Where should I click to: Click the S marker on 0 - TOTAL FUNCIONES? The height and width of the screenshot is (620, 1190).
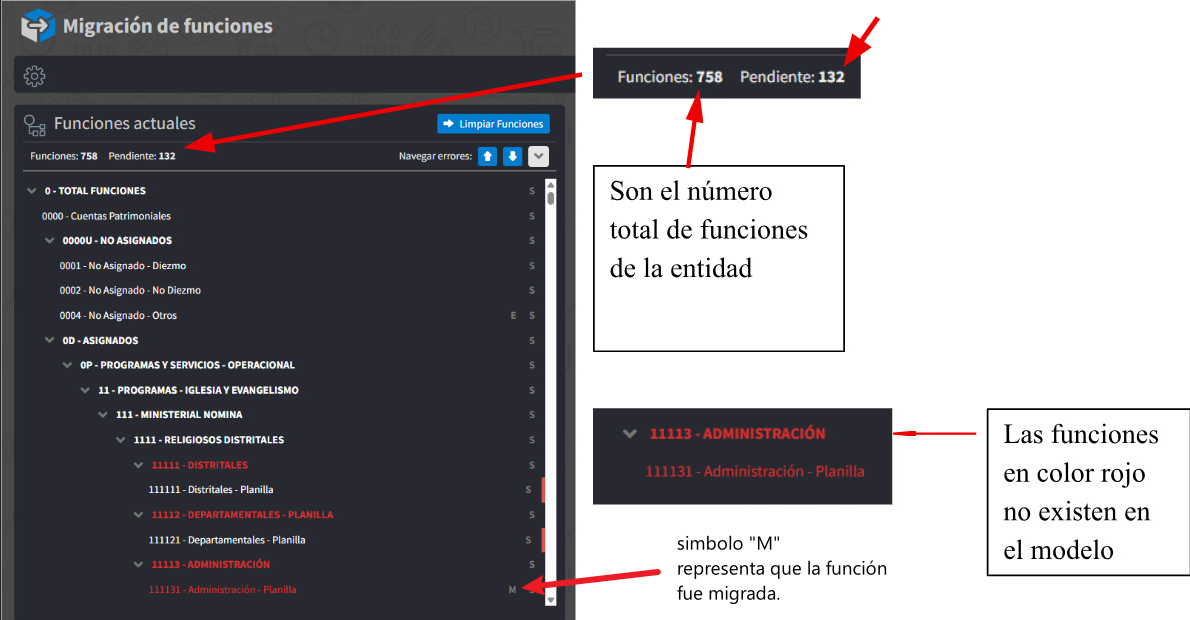532,191
